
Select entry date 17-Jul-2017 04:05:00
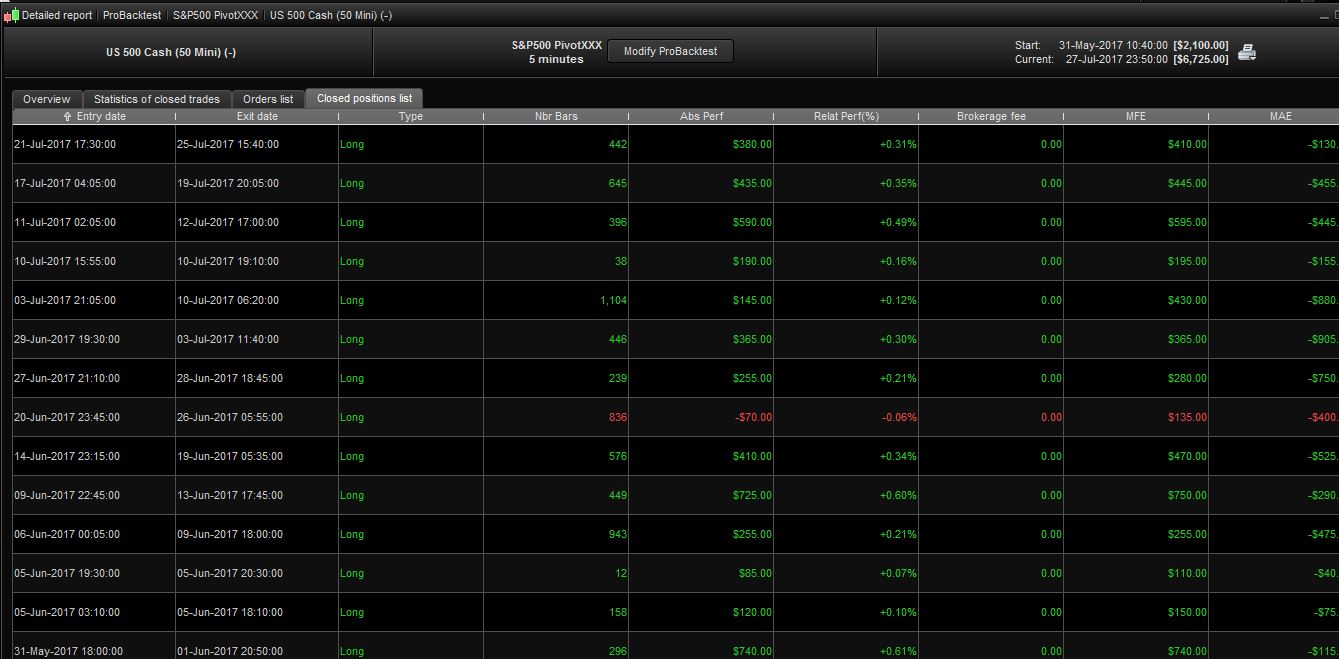coord(65,183)
